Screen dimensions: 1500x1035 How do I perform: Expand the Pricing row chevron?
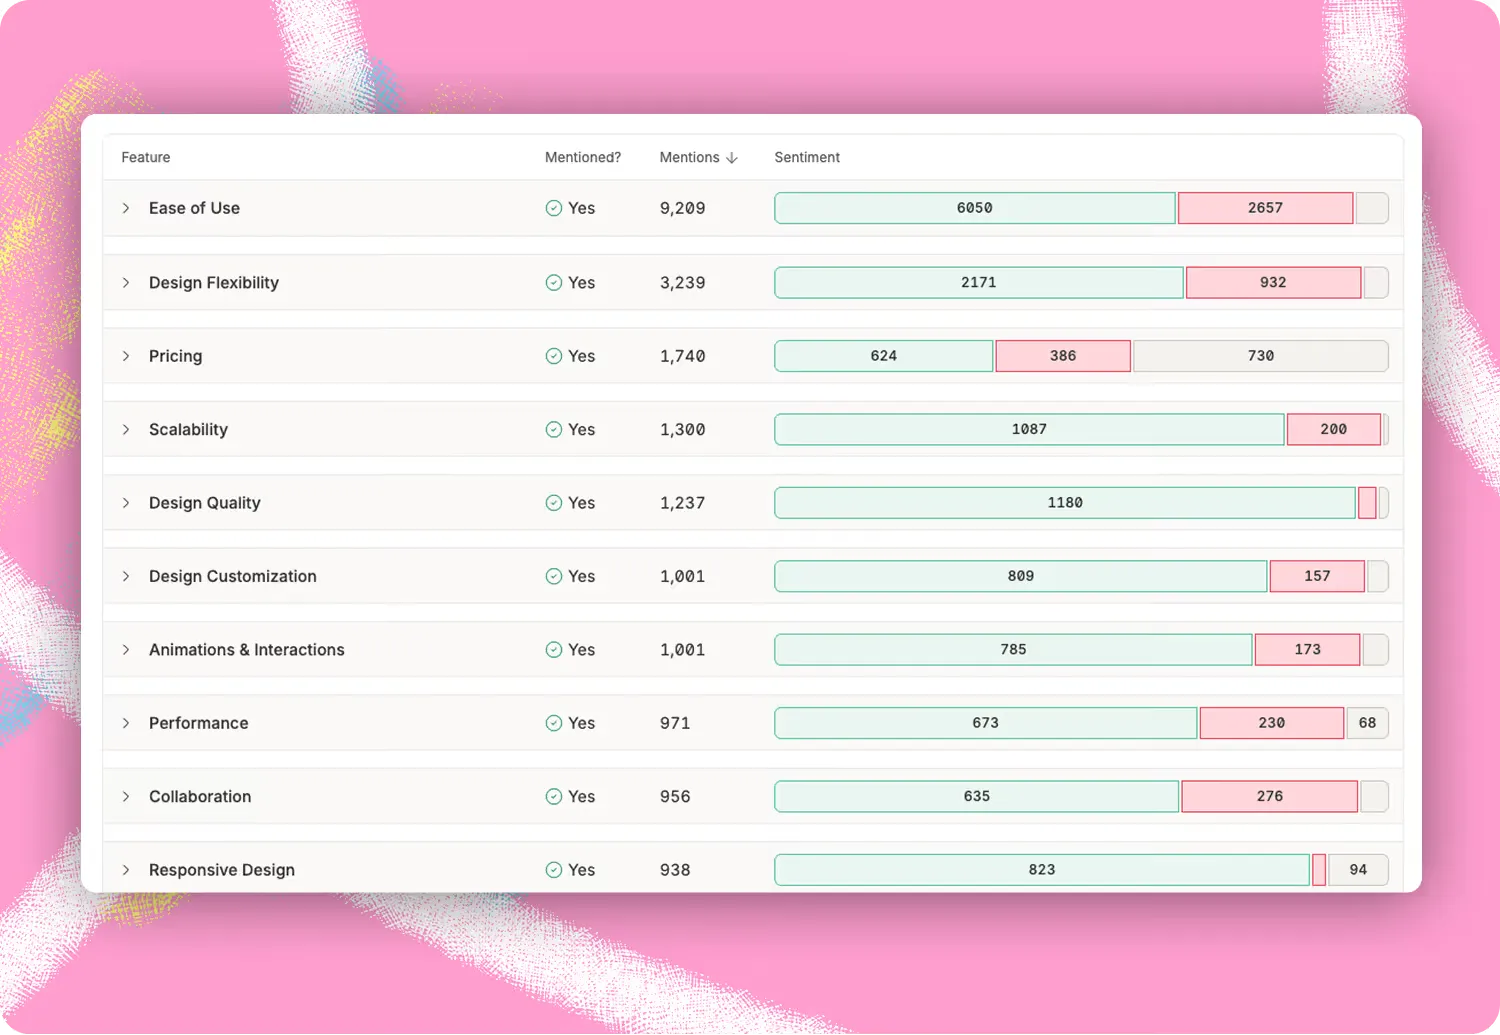126,356
